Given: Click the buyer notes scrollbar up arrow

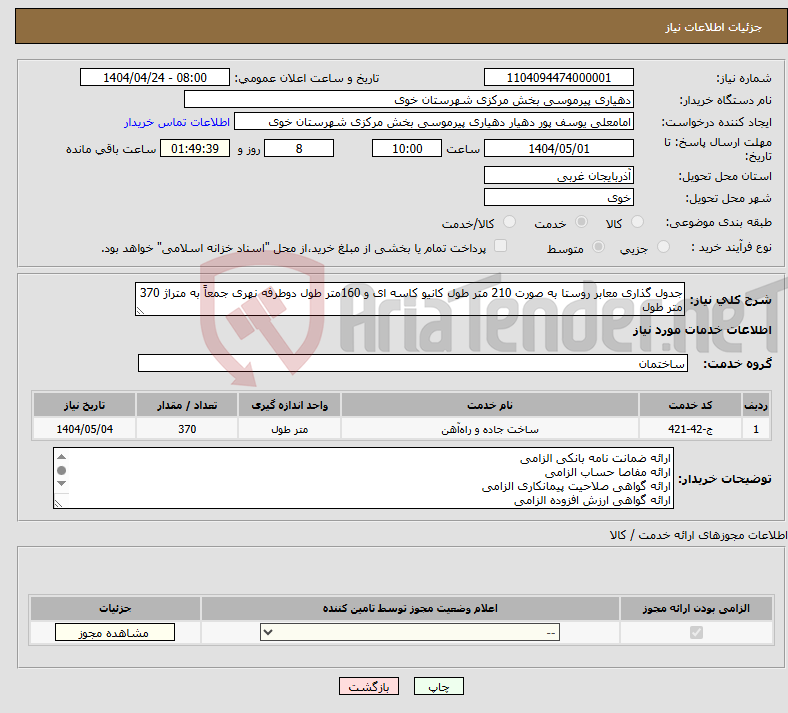Looking at the screenshot, I should point(61,457).
